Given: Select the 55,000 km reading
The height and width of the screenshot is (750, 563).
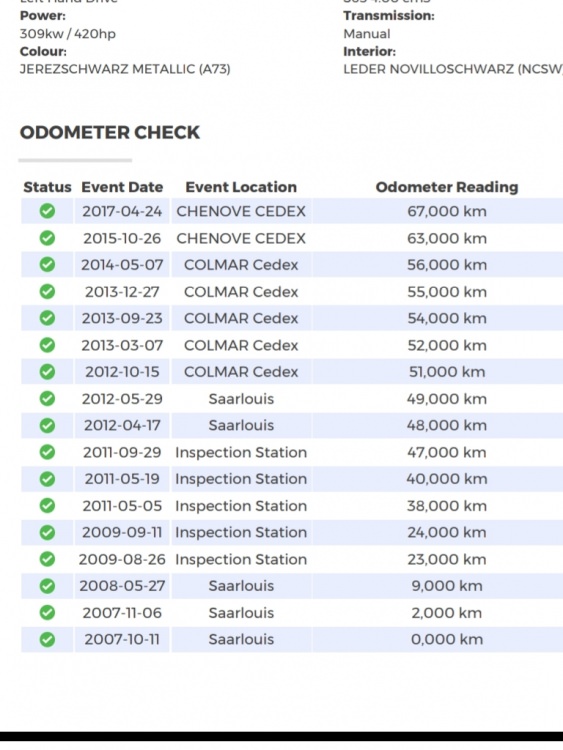Looking at the screenshot, I should tap(447, 292).
